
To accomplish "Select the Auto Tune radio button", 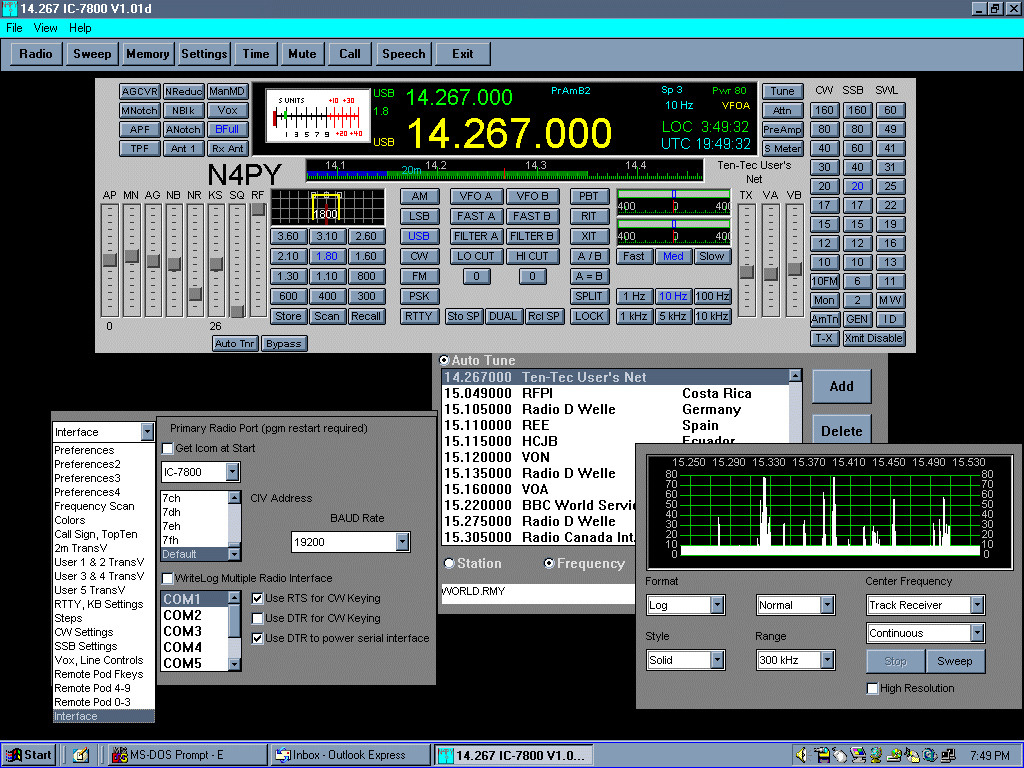I will coord(444,360).
